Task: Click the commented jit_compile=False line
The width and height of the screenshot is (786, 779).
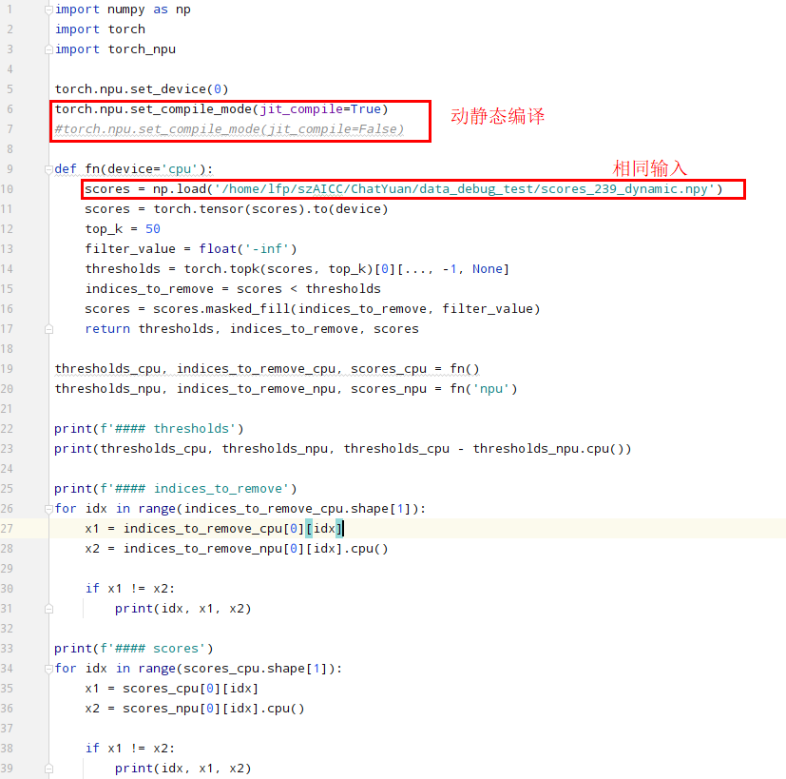Action: (x=229, y=129)
